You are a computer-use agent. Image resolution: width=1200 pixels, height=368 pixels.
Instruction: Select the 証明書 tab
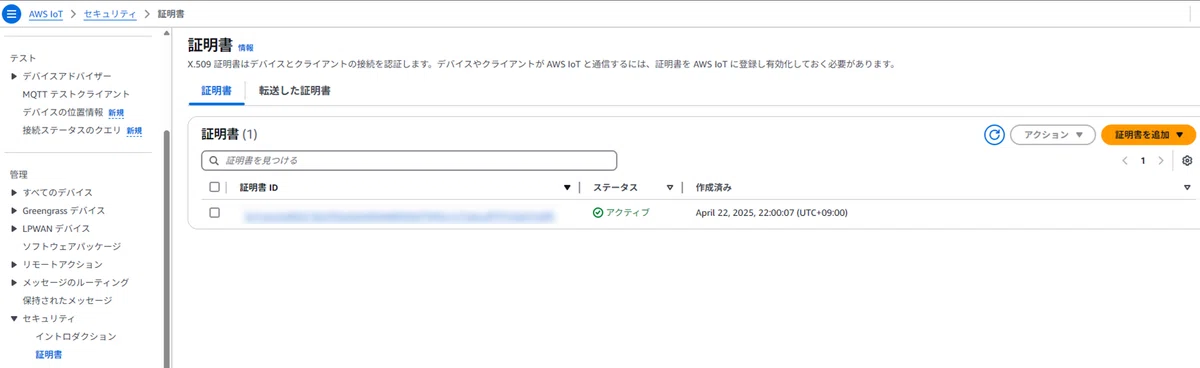point(217,90)
